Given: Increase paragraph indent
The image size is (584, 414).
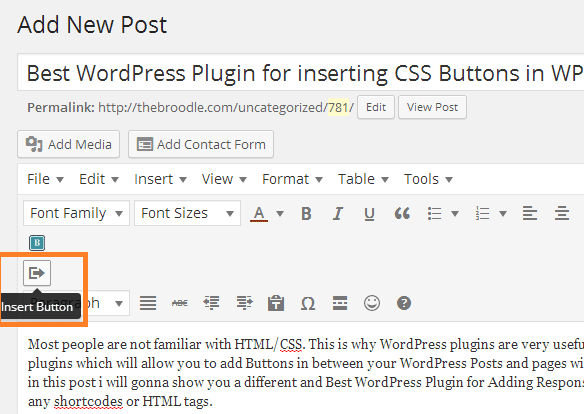Looking at the screenshot, I should click(x=244, y=303).
